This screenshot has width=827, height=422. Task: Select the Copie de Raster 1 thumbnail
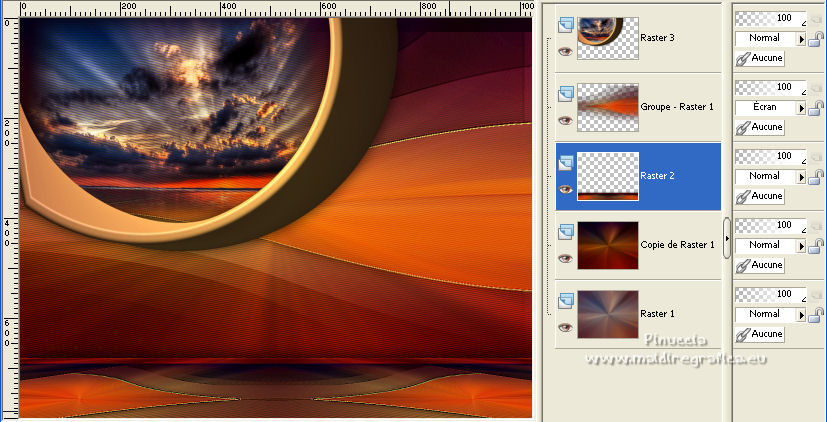(608, 246)
